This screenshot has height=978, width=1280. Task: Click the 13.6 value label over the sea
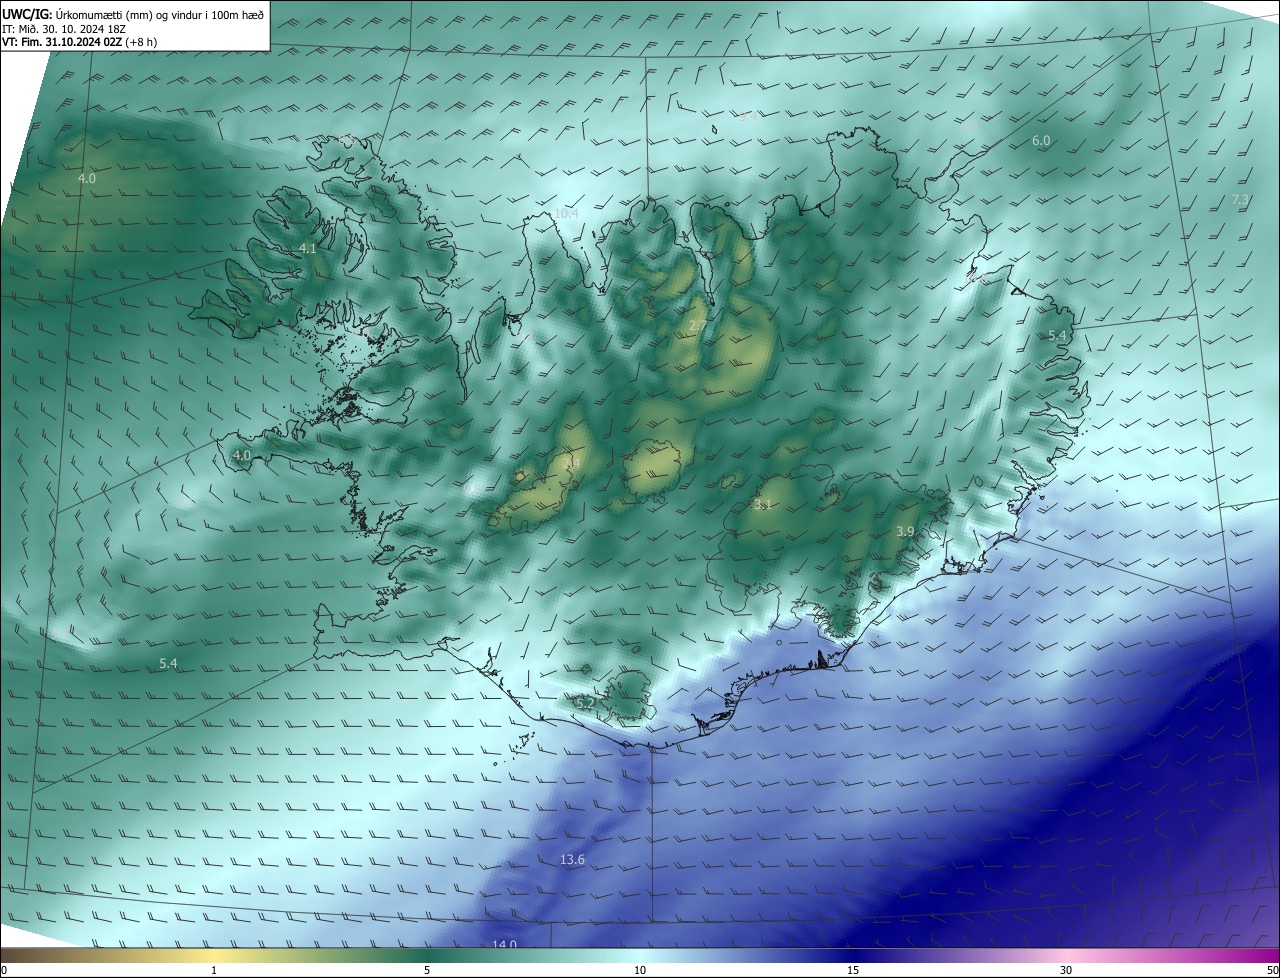click(x=572, y=860)
